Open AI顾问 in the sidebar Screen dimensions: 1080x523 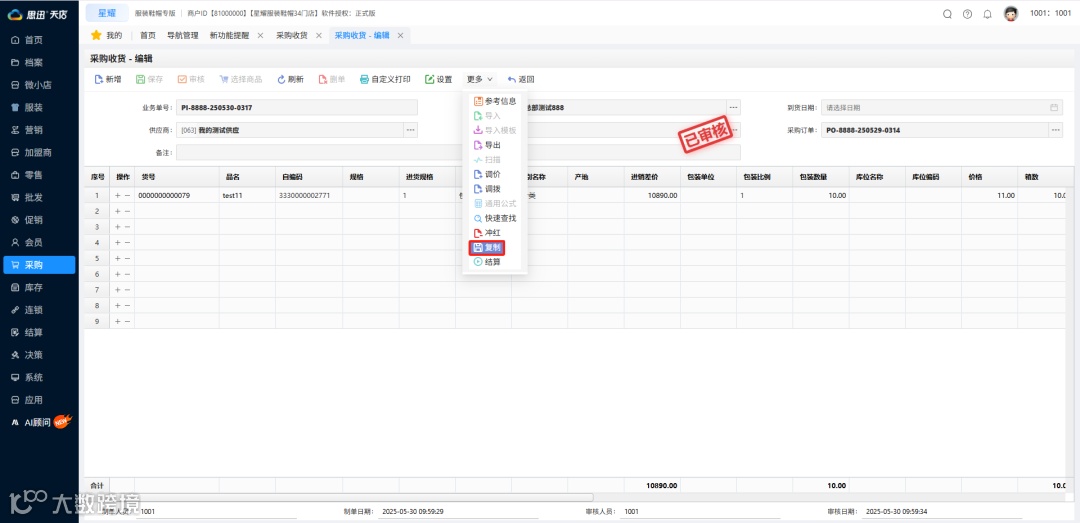tap(39, 422)
